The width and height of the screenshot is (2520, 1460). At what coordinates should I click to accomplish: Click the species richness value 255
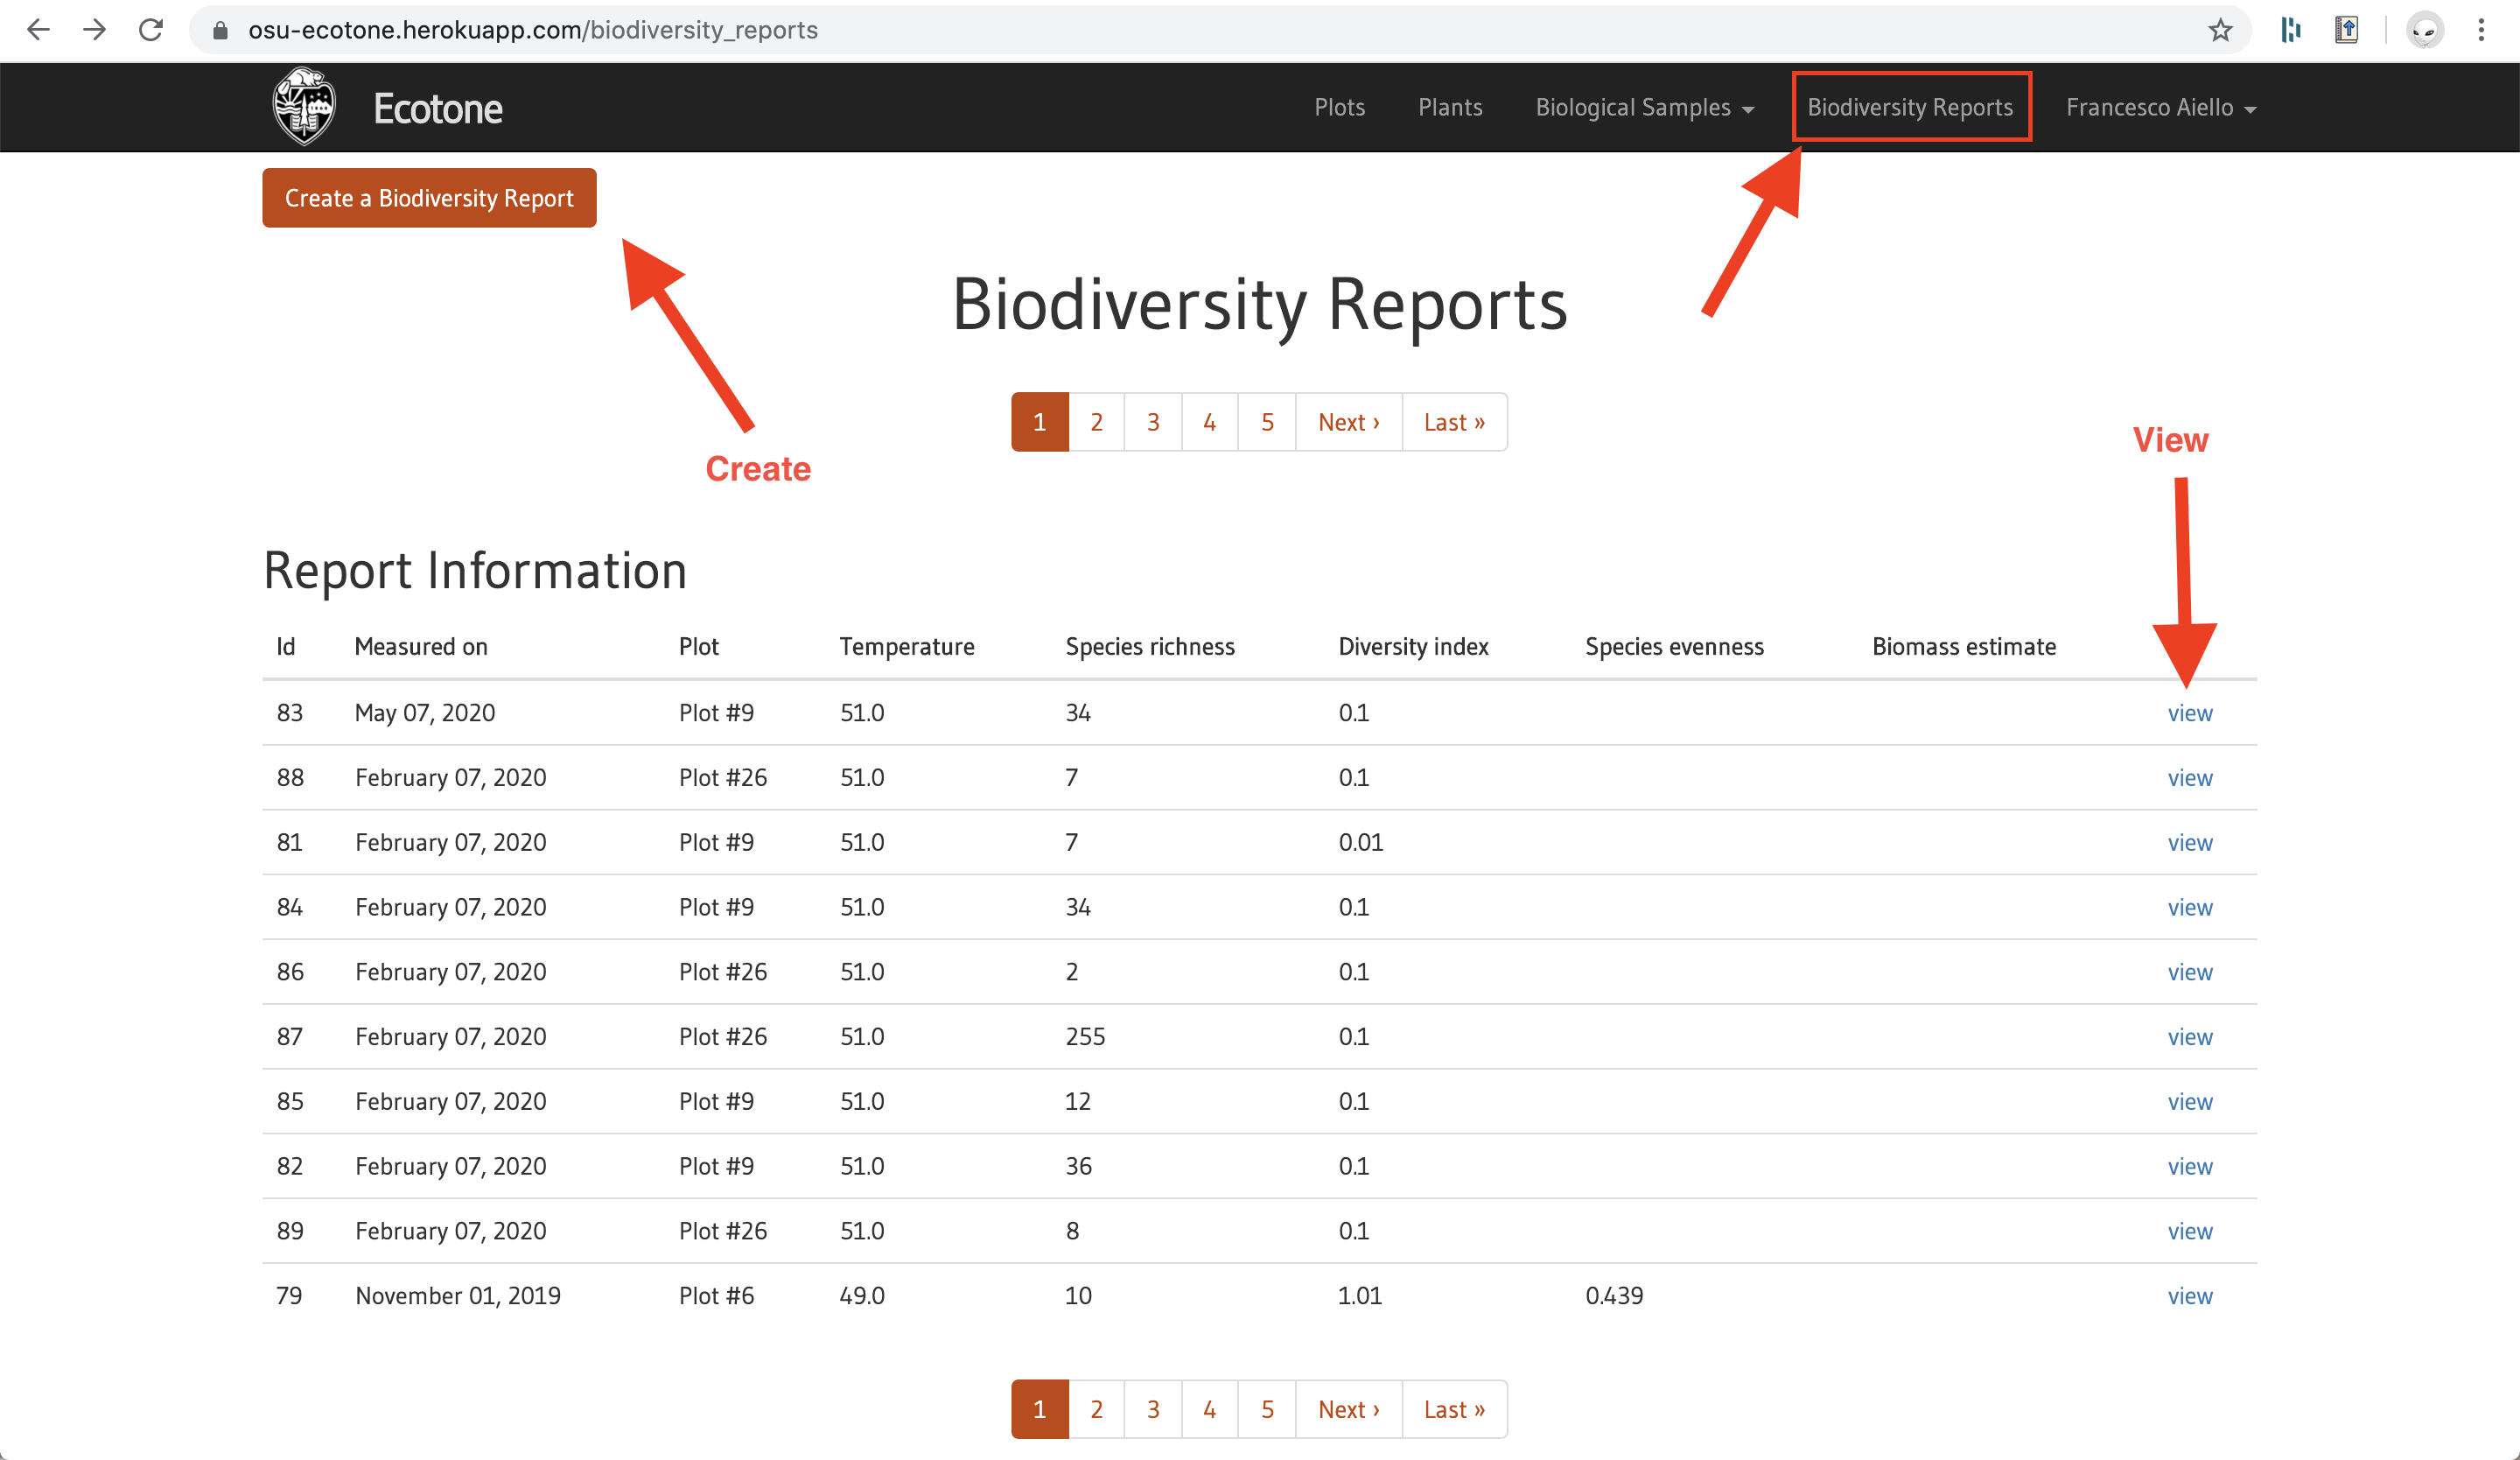pyautogui.click(x=1085, y=1037)
